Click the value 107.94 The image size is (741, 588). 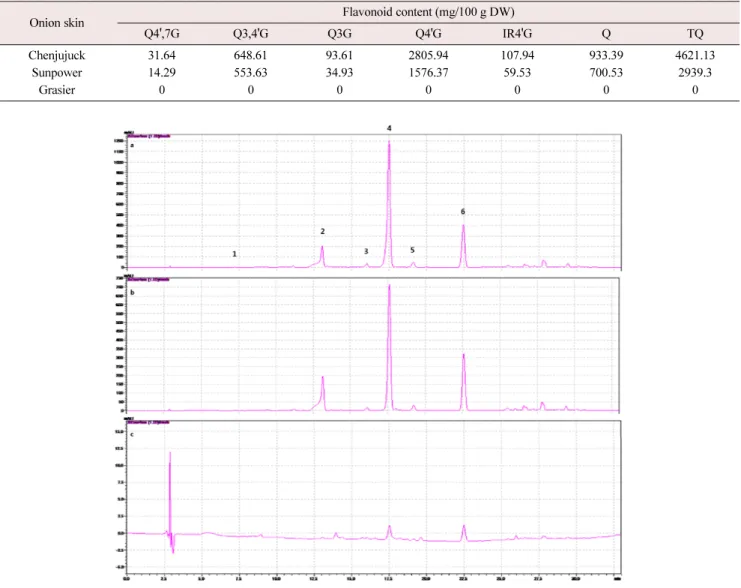point(517,55)
